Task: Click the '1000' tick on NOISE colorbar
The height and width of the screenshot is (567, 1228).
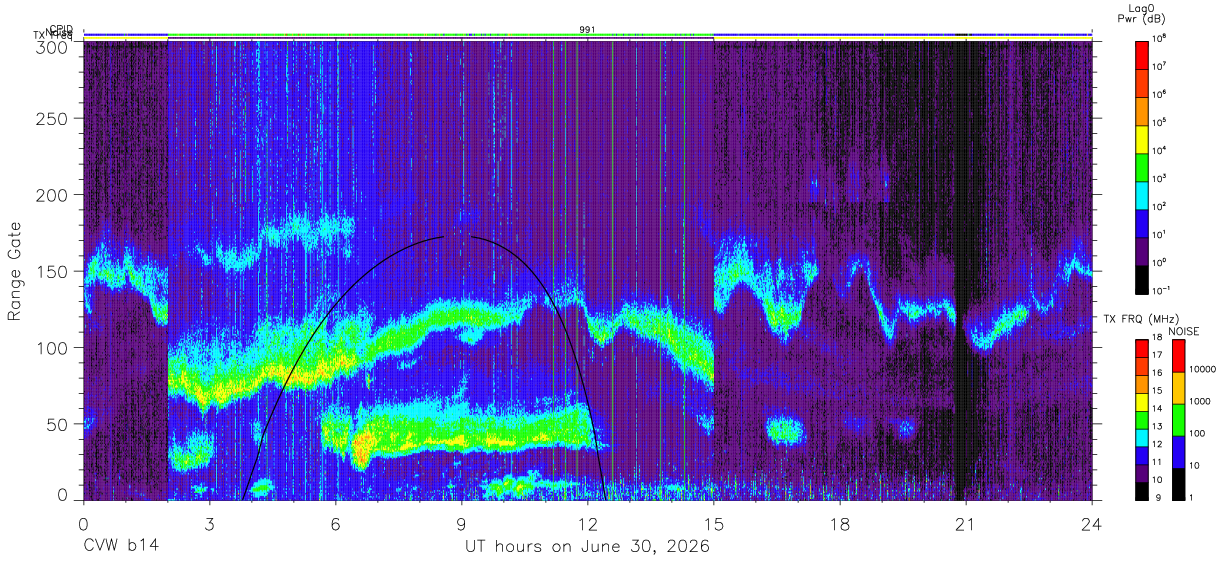Action: coord(1199,403)
